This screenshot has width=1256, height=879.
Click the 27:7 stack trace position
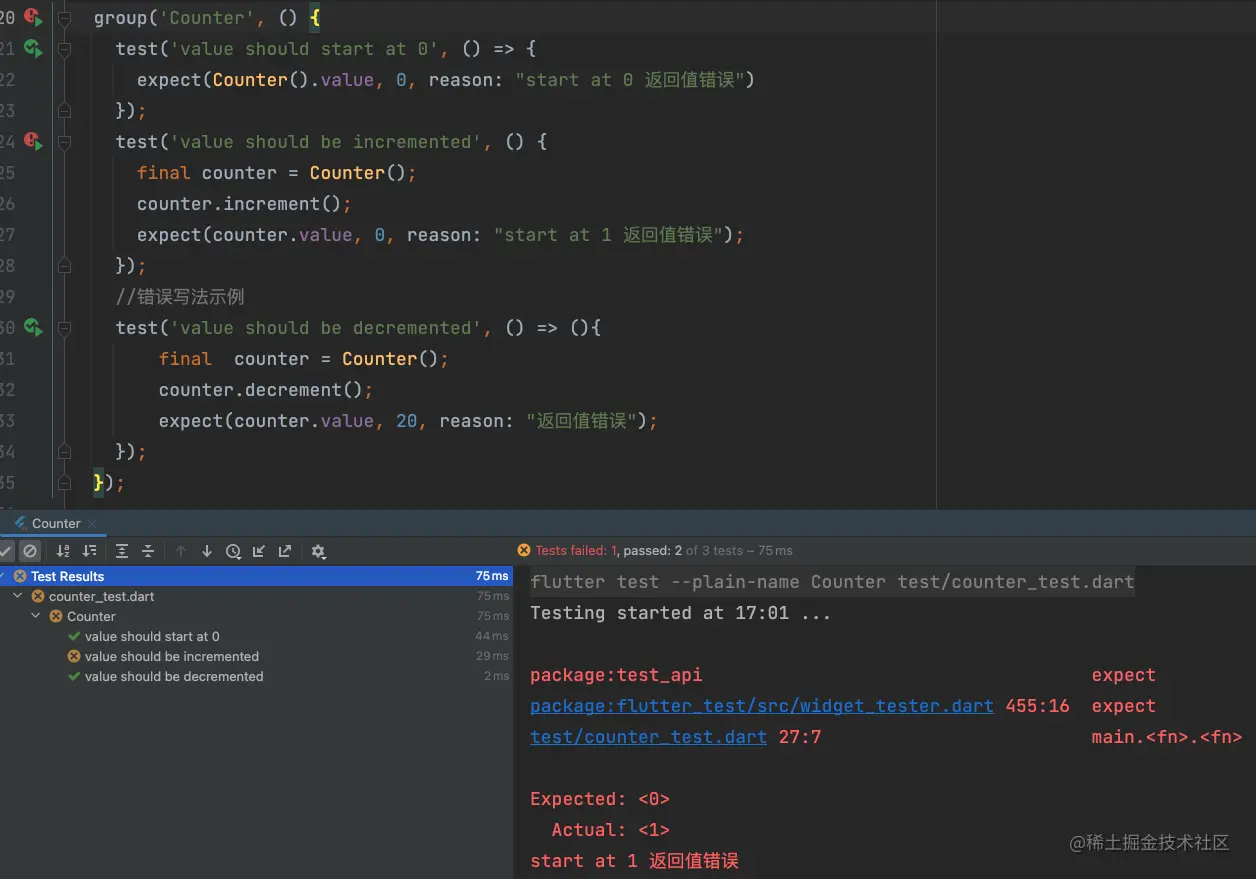800,737
